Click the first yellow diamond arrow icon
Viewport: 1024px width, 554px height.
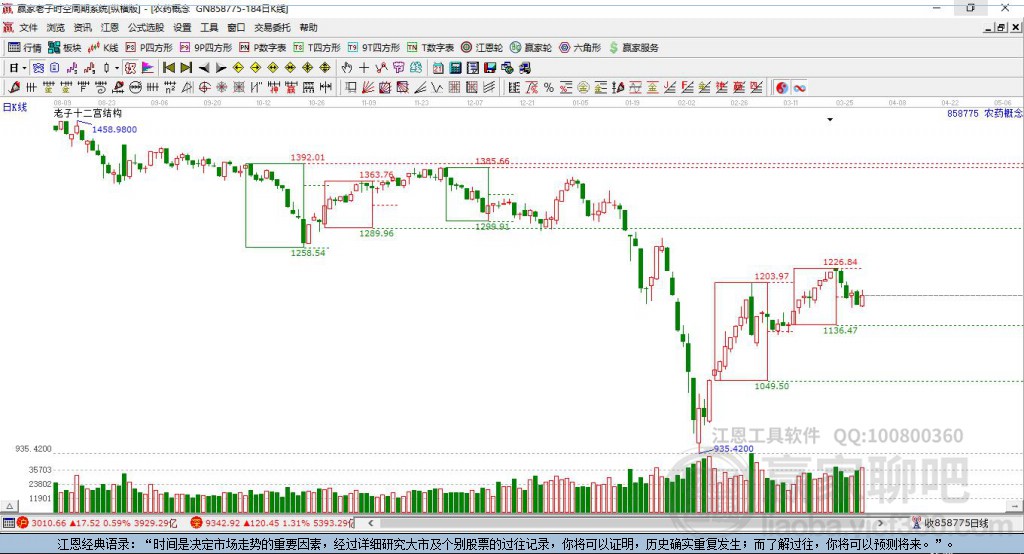tap(238, 68)
